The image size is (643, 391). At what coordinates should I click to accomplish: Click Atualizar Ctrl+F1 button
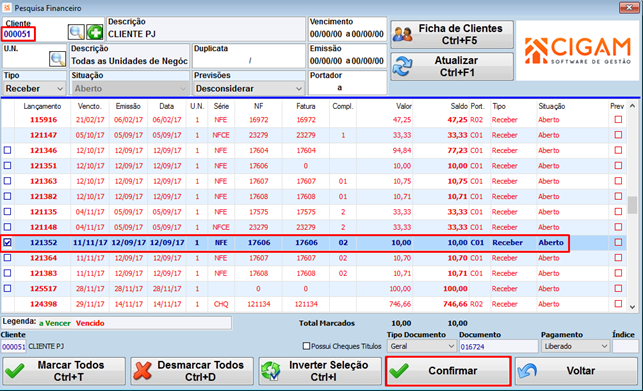(x=452, y=66)
